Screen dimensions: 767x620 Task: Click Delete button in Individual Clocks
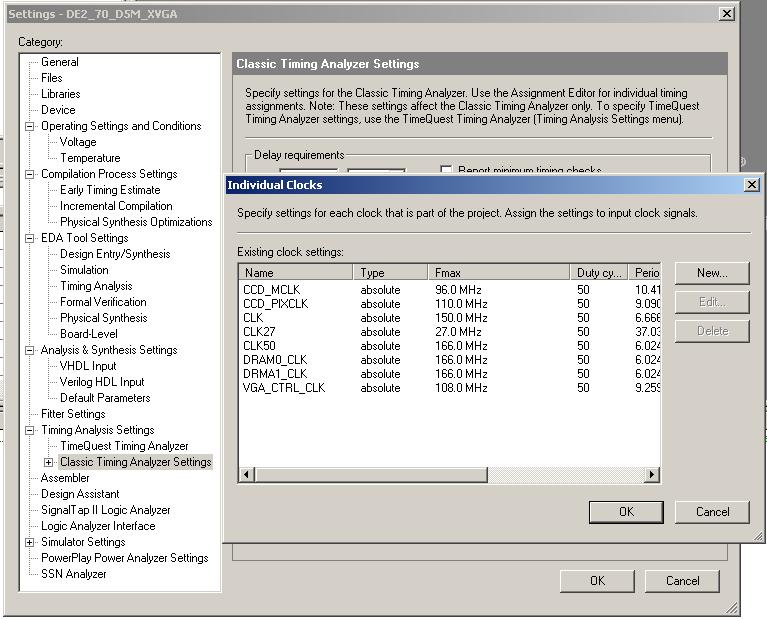tap(712, 331)
